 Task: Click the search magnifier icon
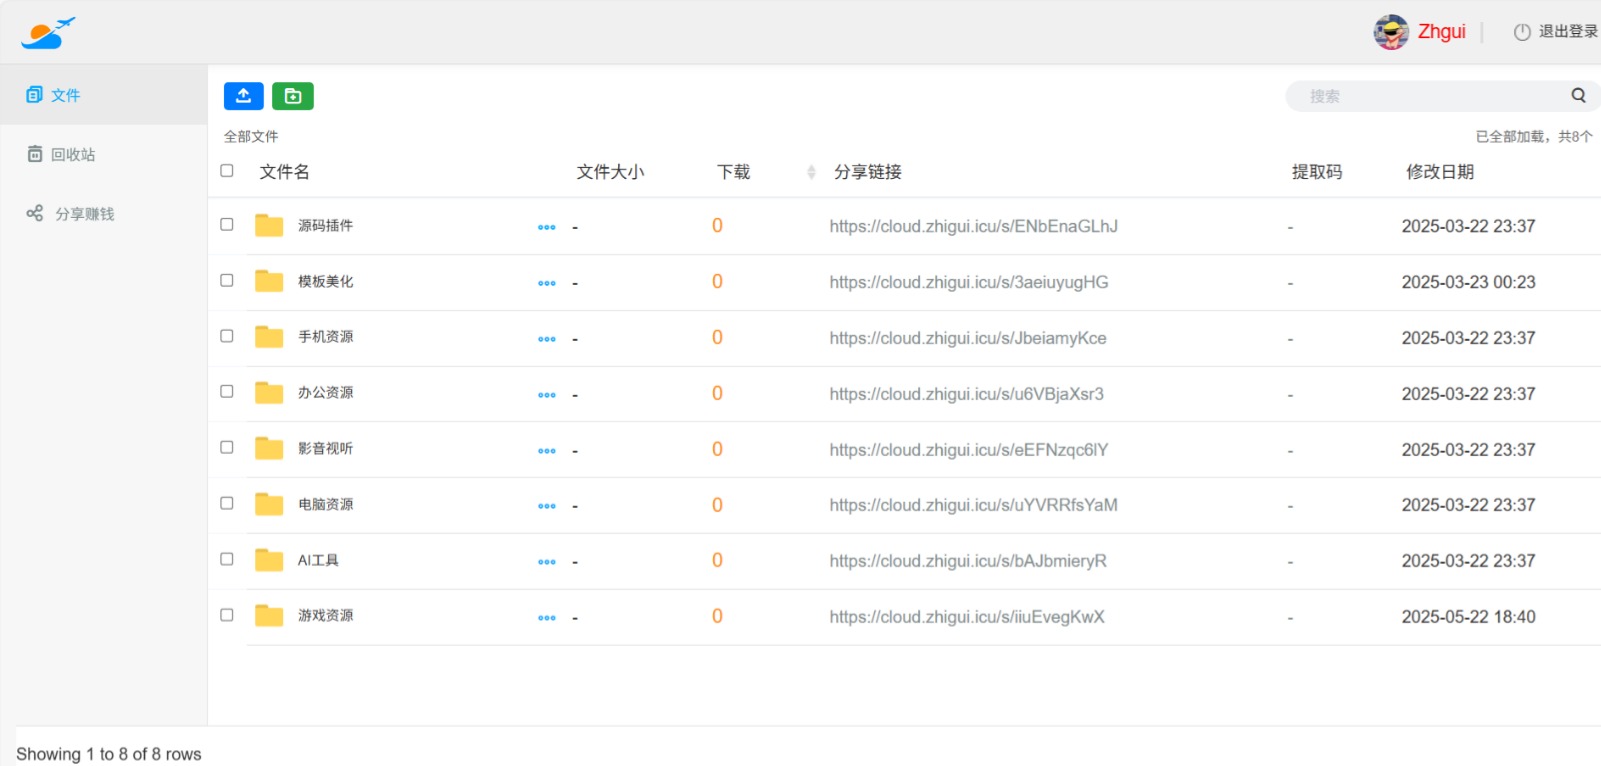[x=1578, y=96]
